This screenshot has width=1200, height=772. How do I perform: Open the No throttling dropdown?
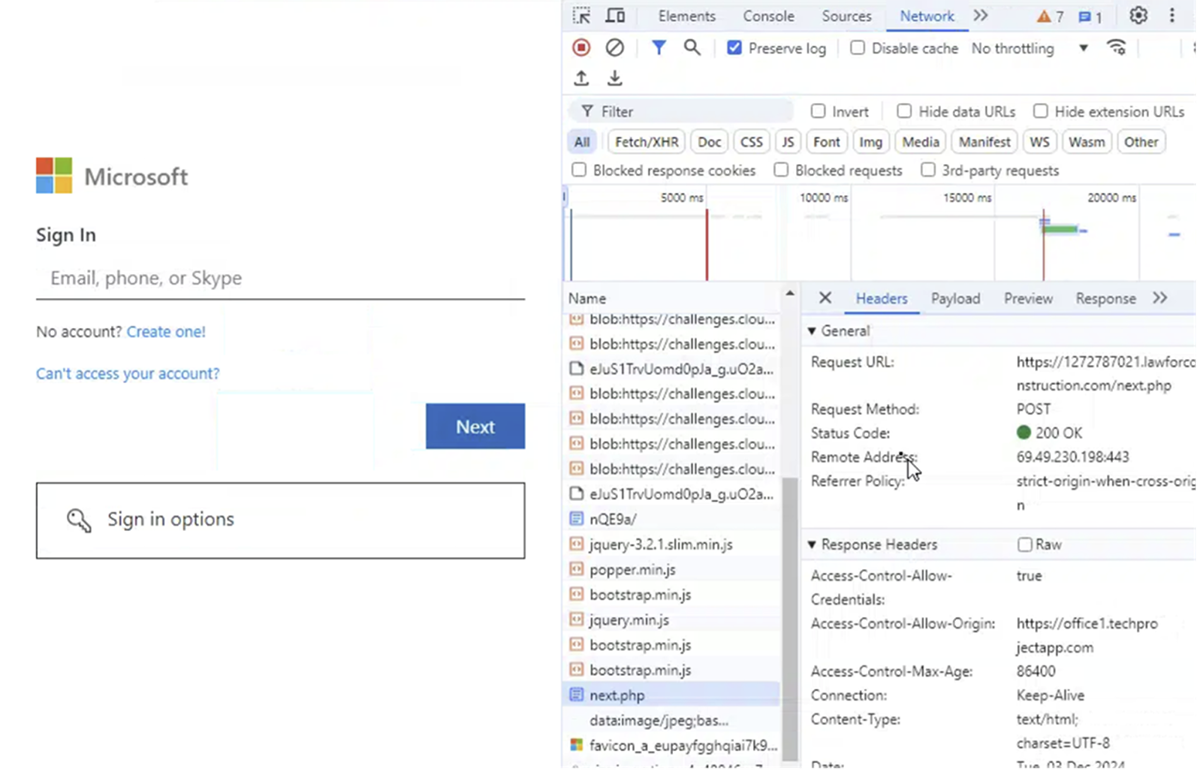(1030, 48)
